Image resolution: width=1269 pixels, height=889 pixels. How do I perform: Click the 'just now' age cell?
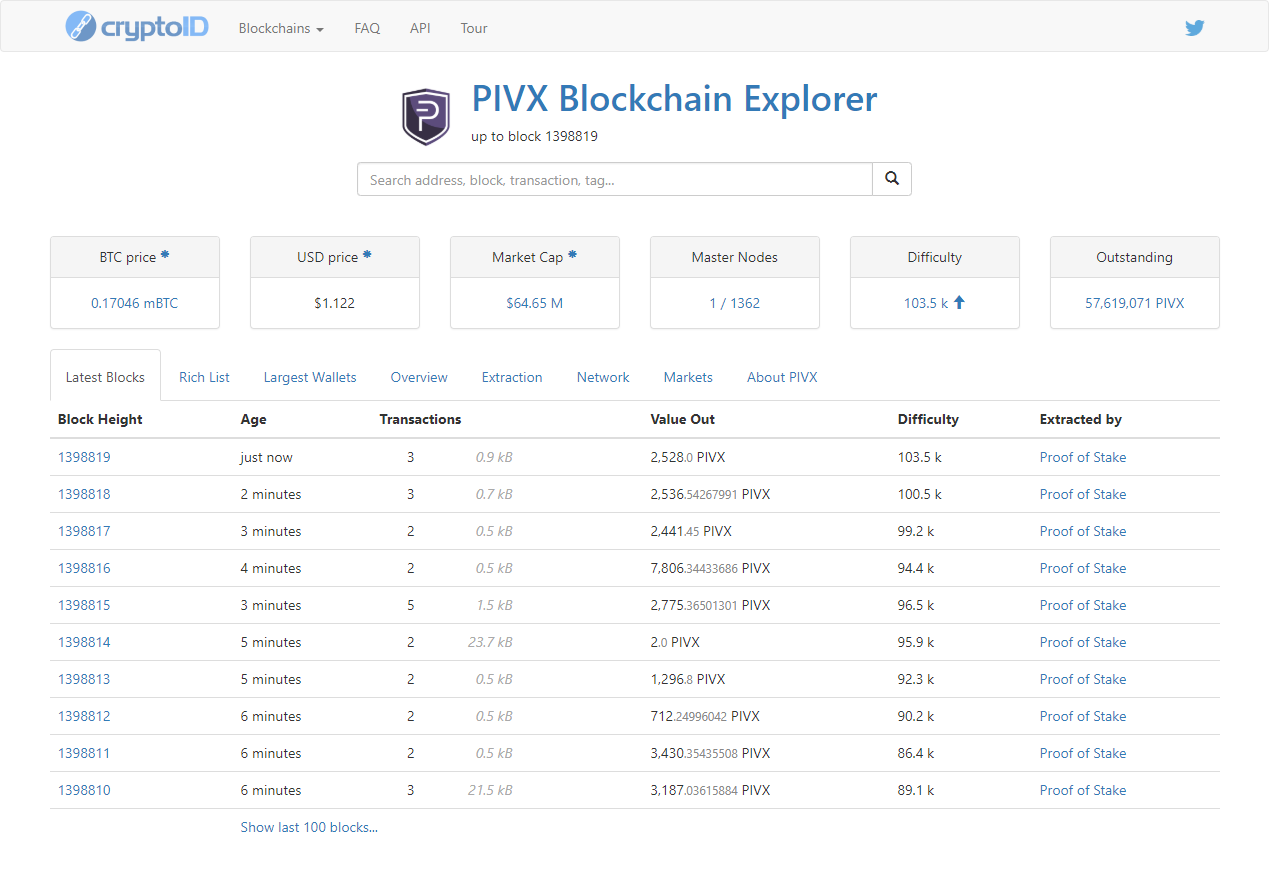(x=266, y=457)
